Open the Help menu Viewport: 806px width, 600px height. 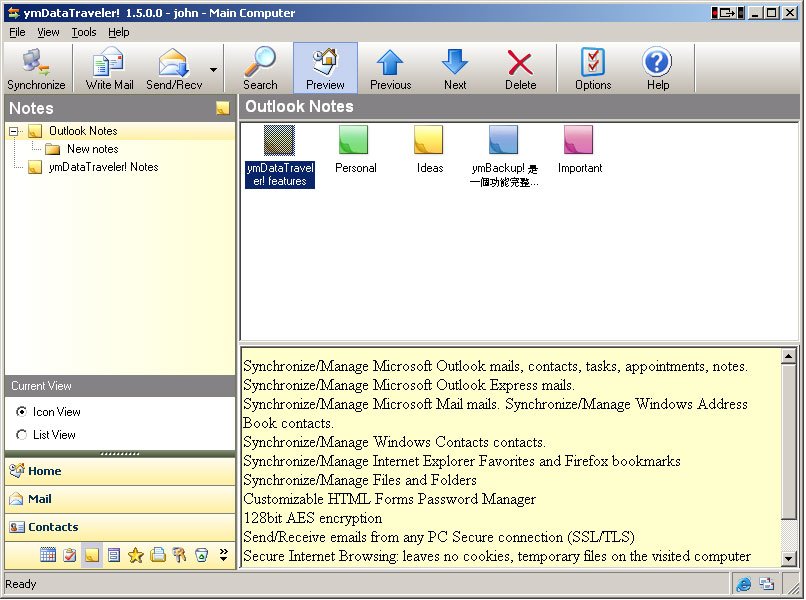[119, 32]
